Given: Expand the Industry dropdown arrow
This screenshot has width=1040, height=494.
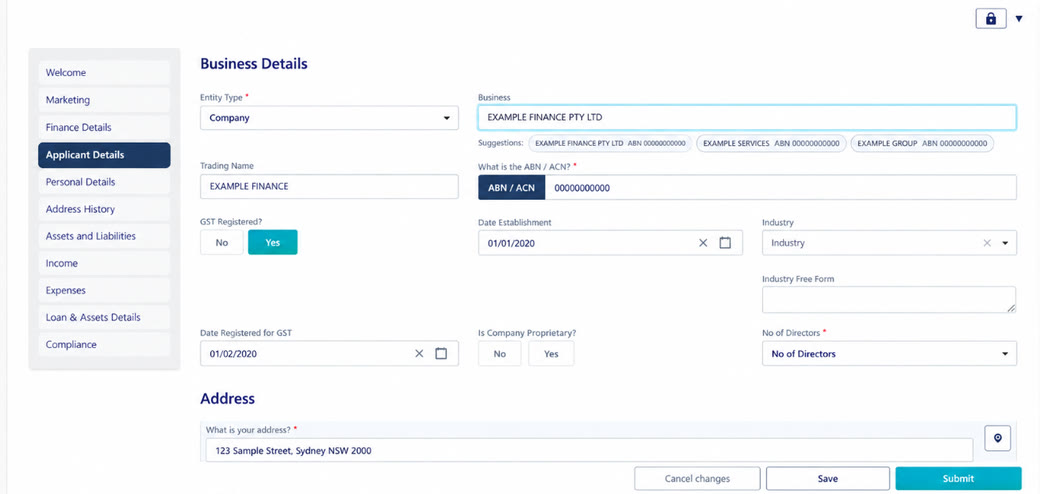Looking at the screenshot, I should [x=1005, y=243].
